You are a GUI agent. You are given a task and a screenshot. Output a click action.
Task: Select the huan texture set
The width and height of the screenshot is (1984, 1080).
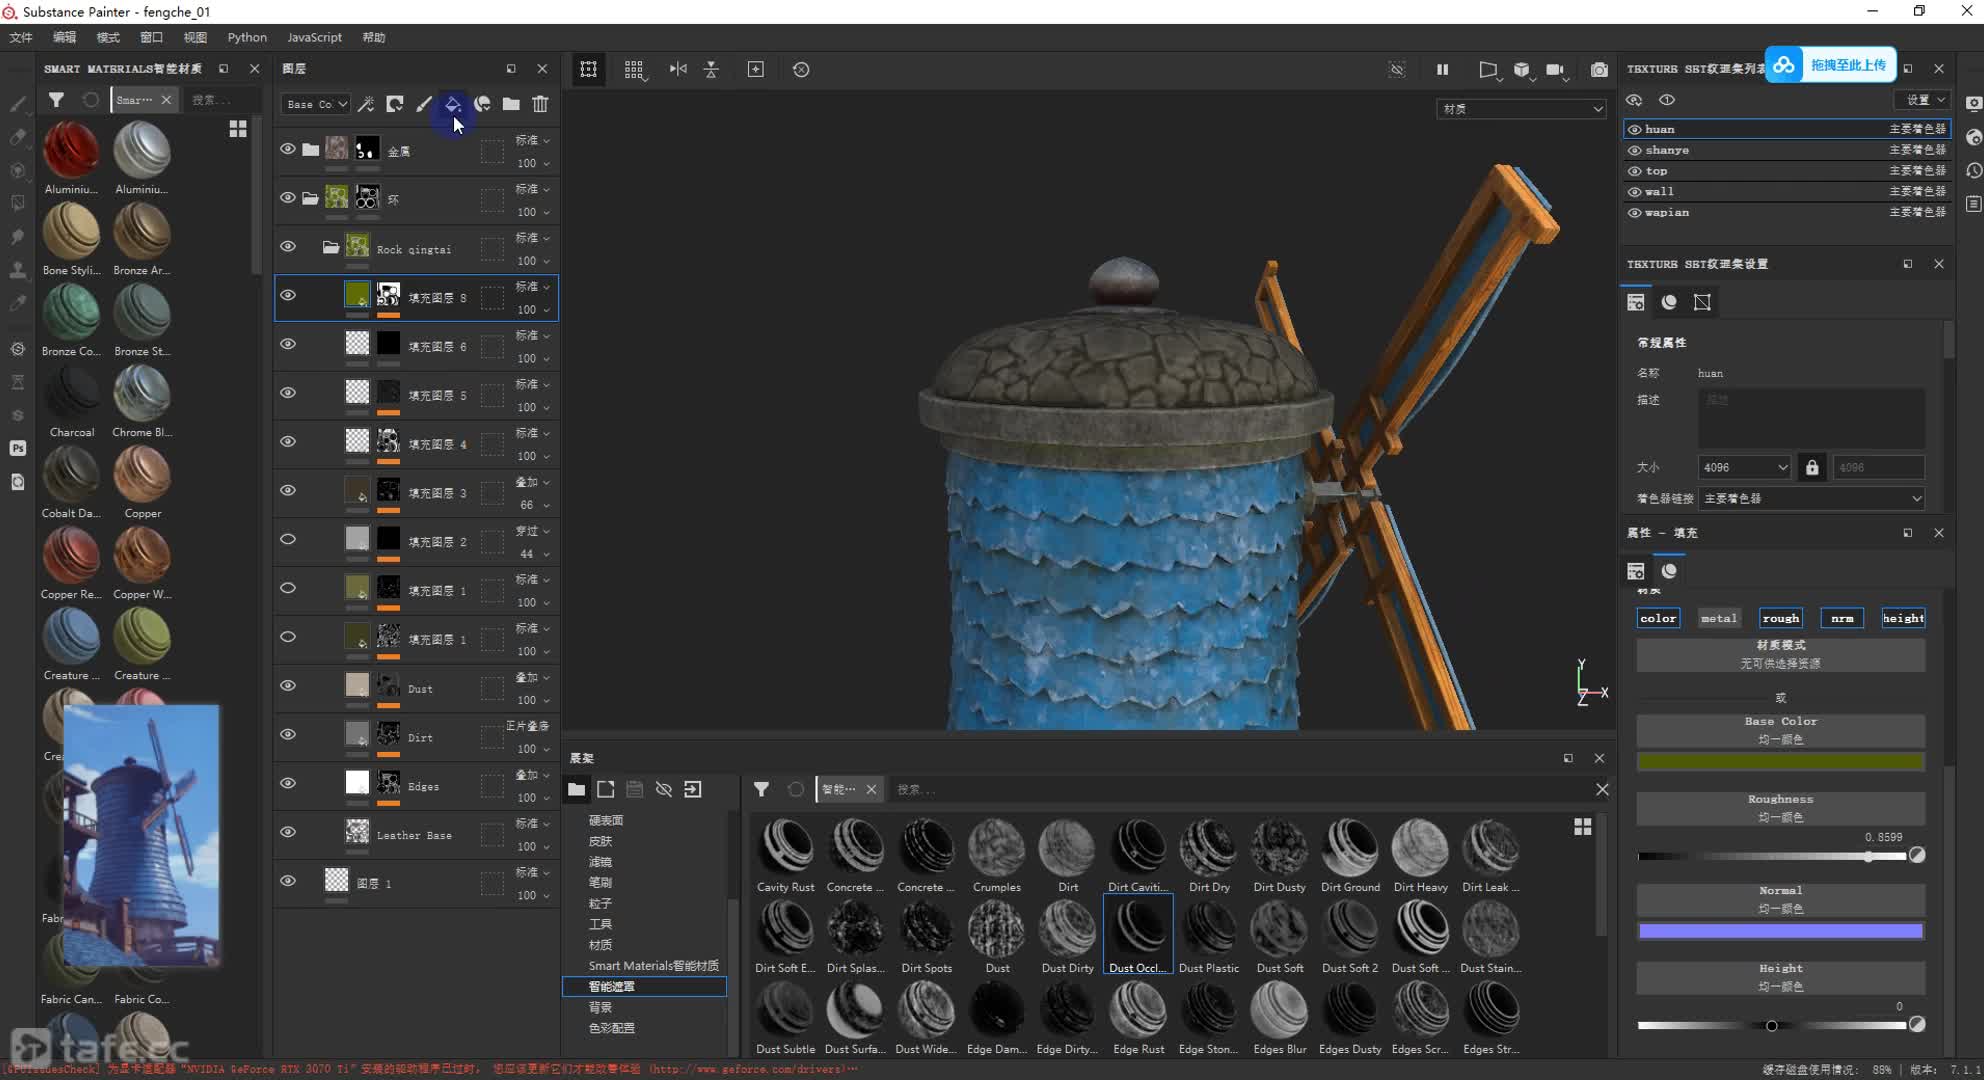(1787, 129)
